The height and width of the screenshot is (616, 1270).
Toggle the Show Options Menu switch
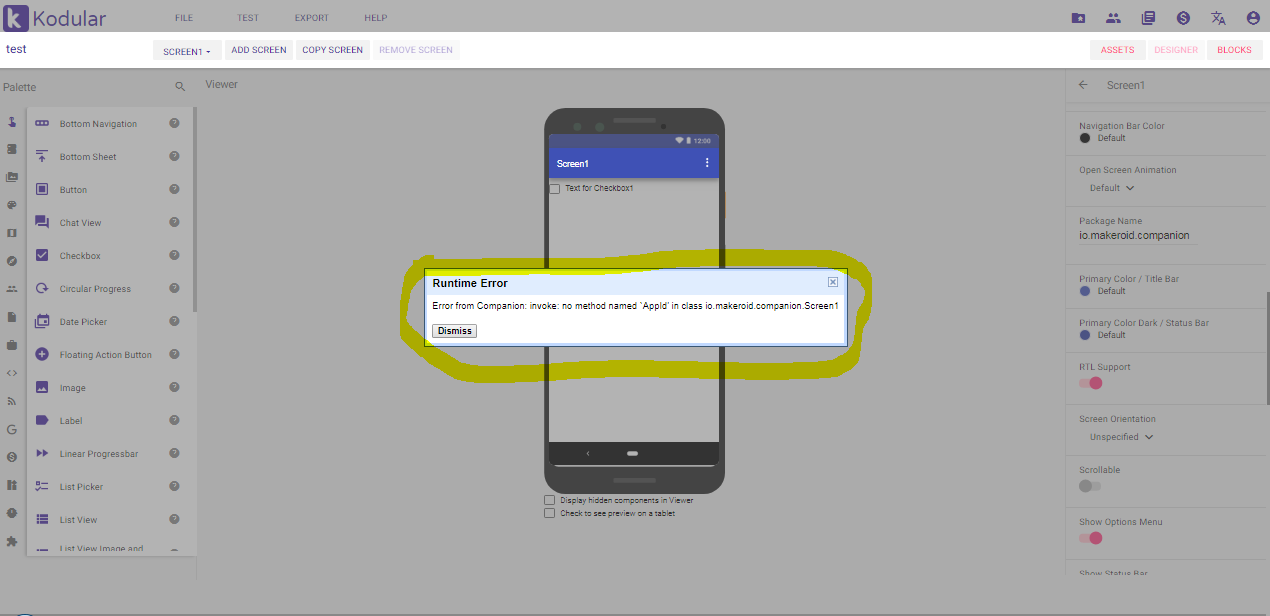coord(1090,538)
